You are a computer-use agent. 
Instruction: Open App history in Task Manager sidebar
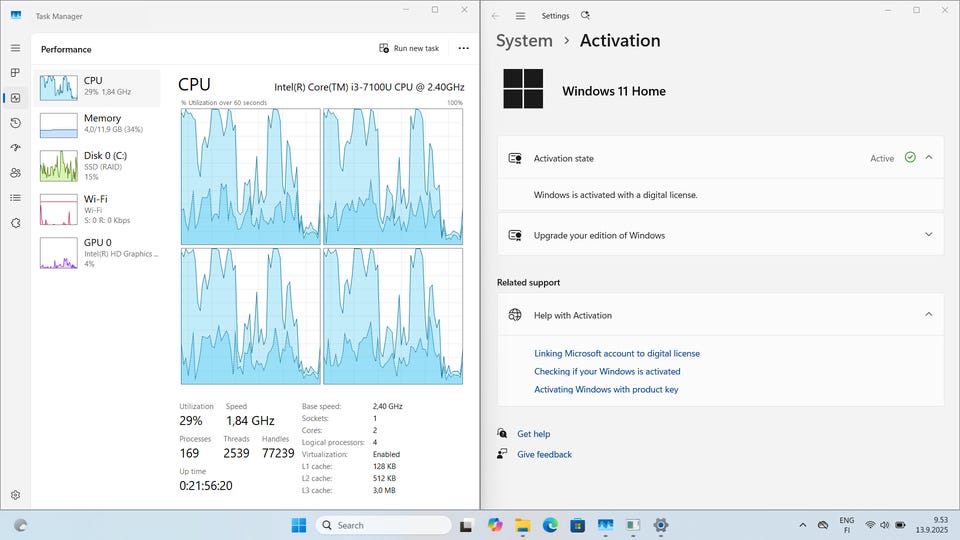pyautogui.click(x=15, y=123)
